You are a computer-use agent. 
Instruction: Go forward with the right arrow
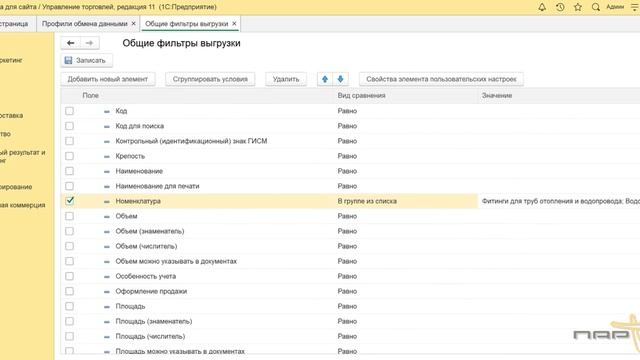click(89, 43)
